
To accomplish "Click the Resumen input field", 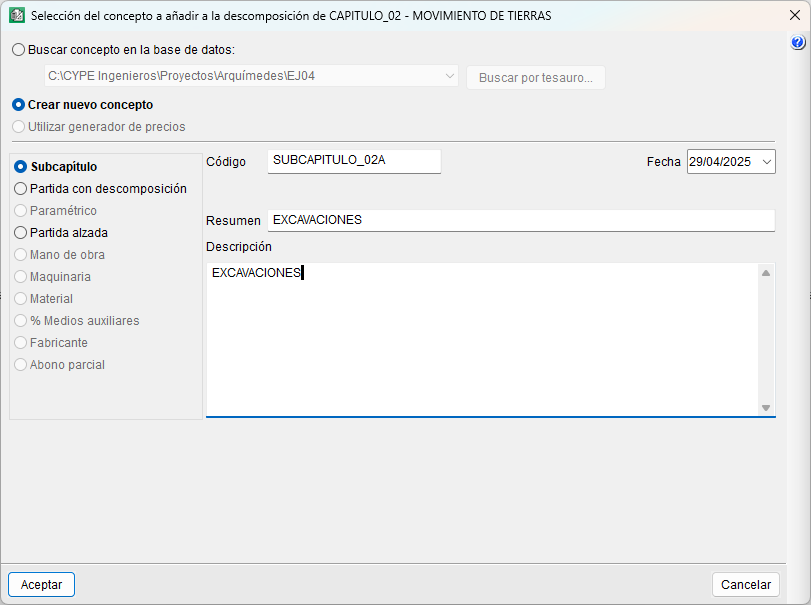I will click(521, 220).
